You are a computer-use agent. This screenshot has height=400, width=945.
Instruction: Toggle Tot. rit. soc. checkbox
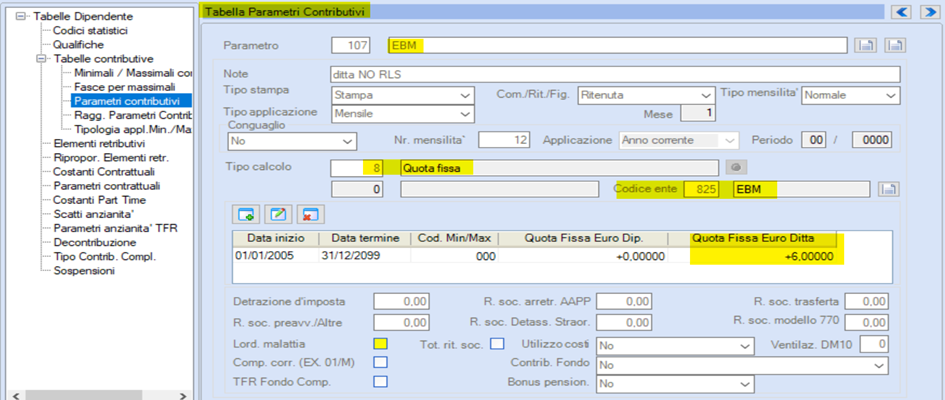[497, 344]
